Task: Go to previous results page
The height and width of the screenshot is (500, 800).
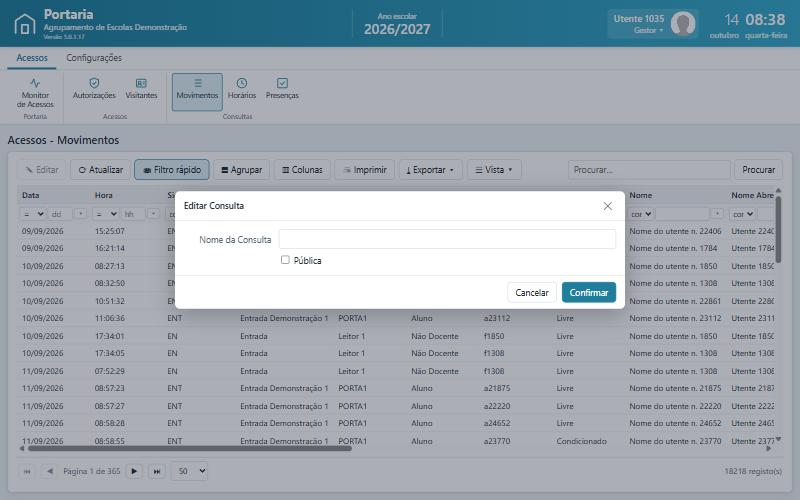Action: click(x=49, y=471)
